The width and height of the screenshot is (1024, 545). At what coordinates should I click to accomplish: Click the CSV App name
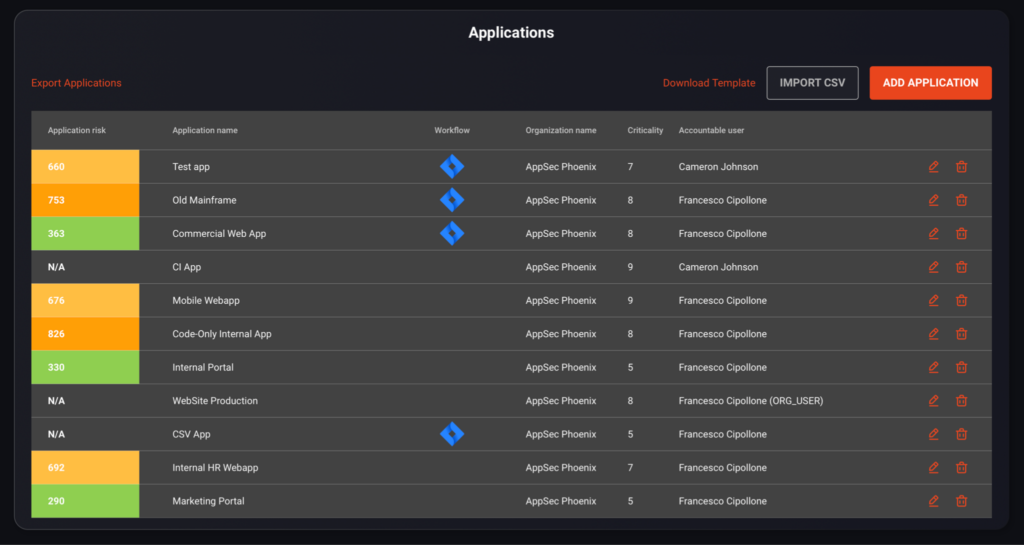[191, 434]
